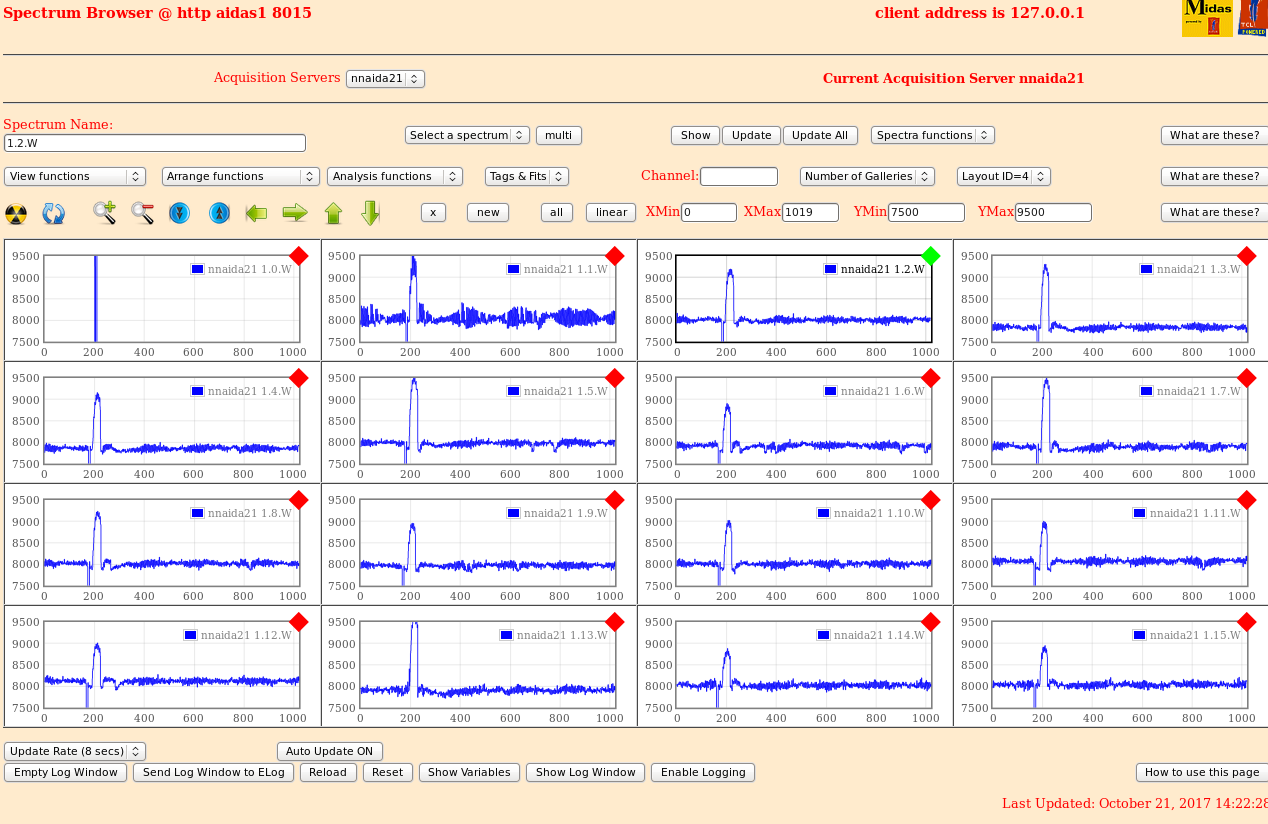Screen dimensions: 1268x824
Task: Toggle the red diamond tag on spectrum 1.0.W
Action: (298, 256)
